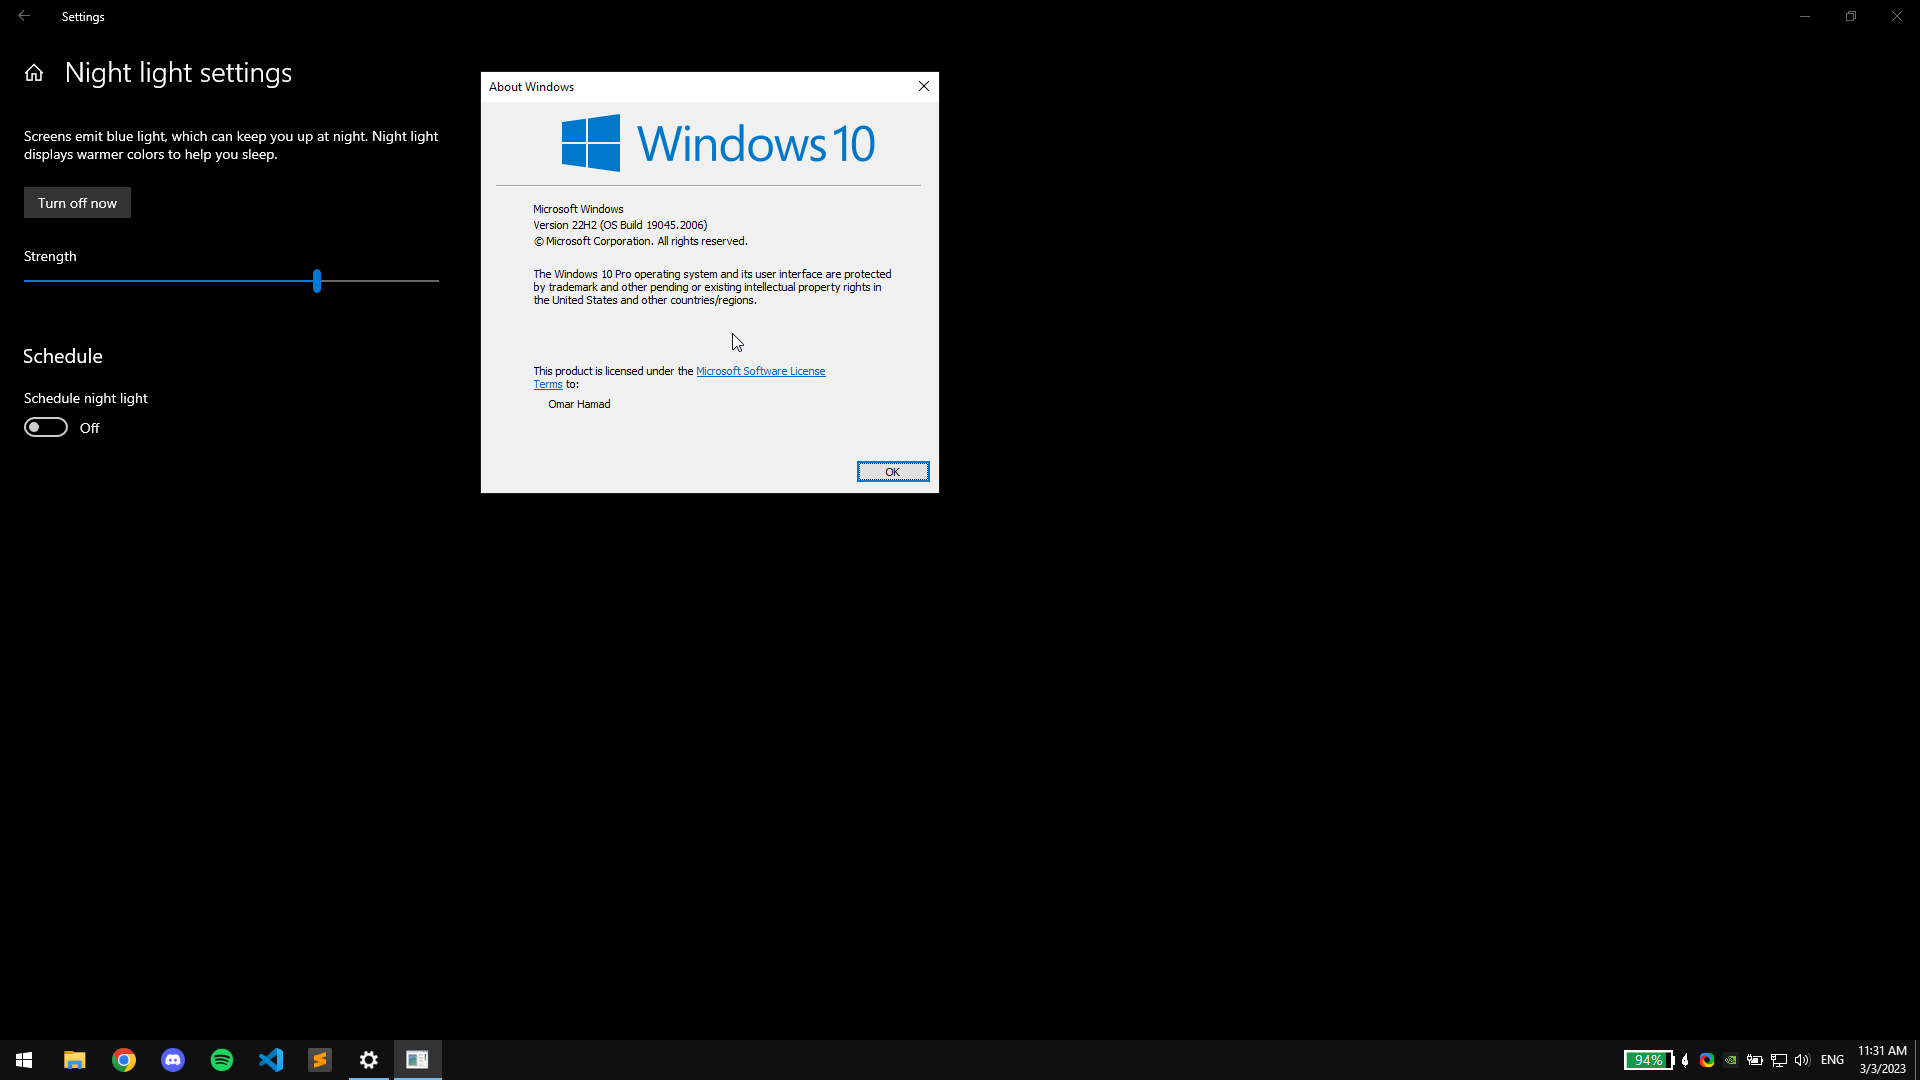Minimize the Settings window
The image size is (1920, 1080).
pyautogui.click(x=1805, y=16)
